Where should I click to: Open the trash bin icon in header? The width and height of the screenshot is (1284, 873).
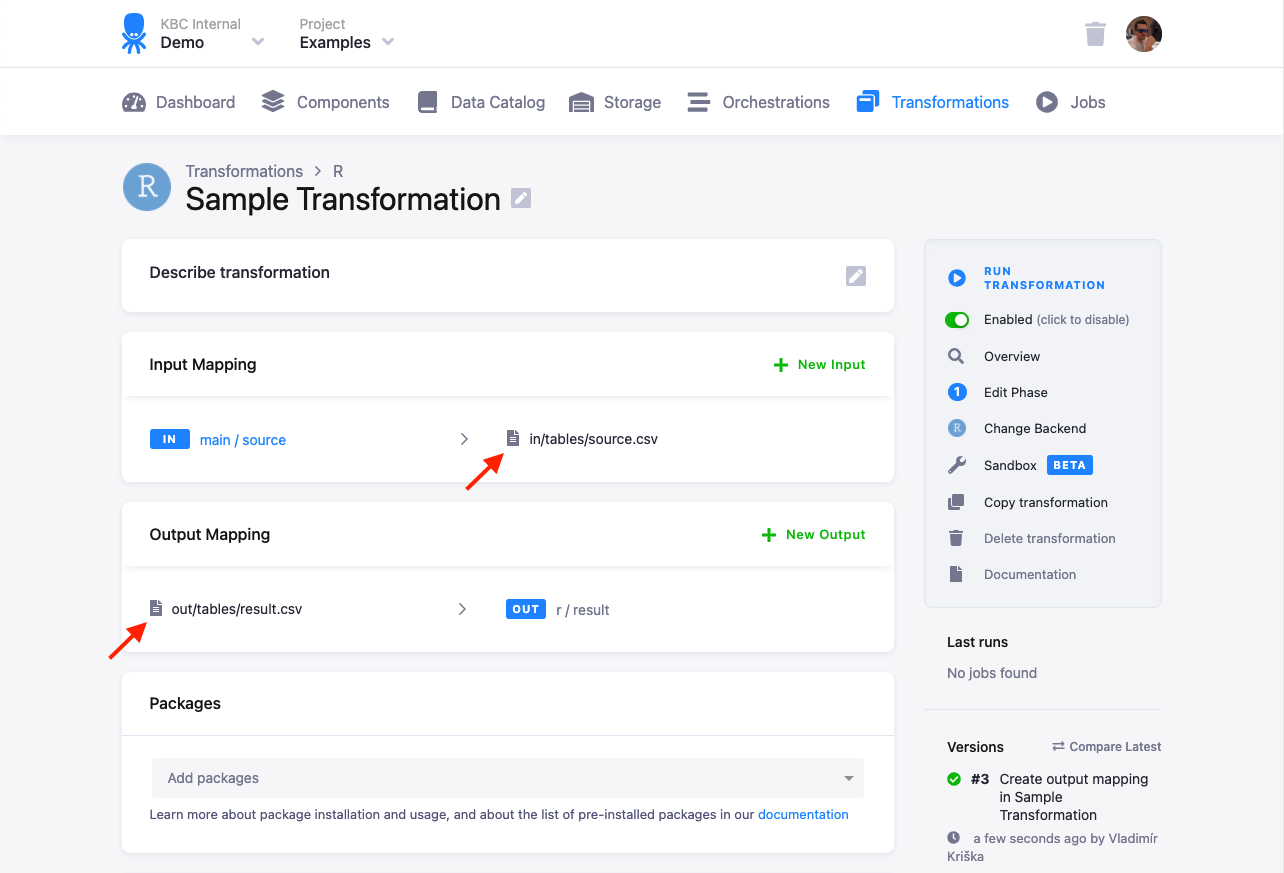[x=1096, y=34]
